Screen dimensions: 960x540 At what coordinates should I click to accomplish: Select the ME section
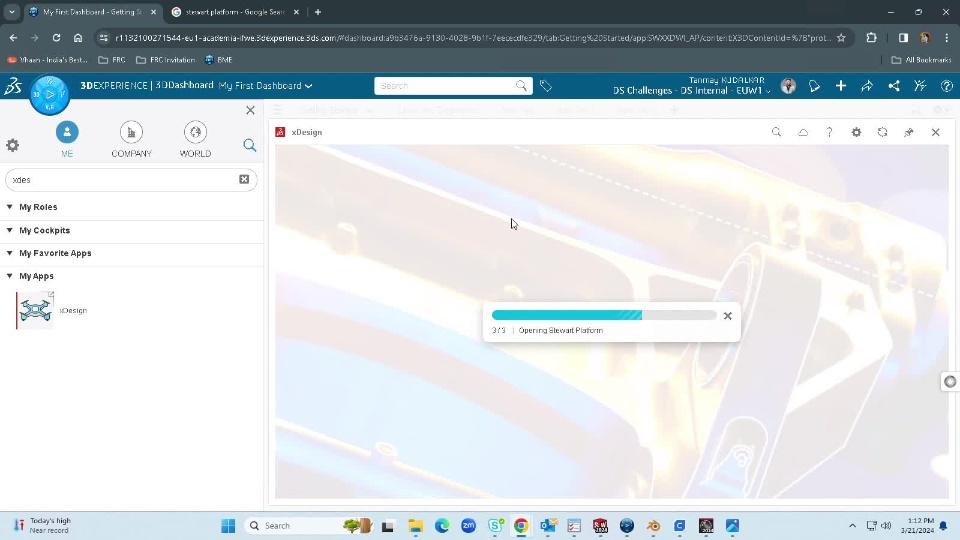[67, 140]
